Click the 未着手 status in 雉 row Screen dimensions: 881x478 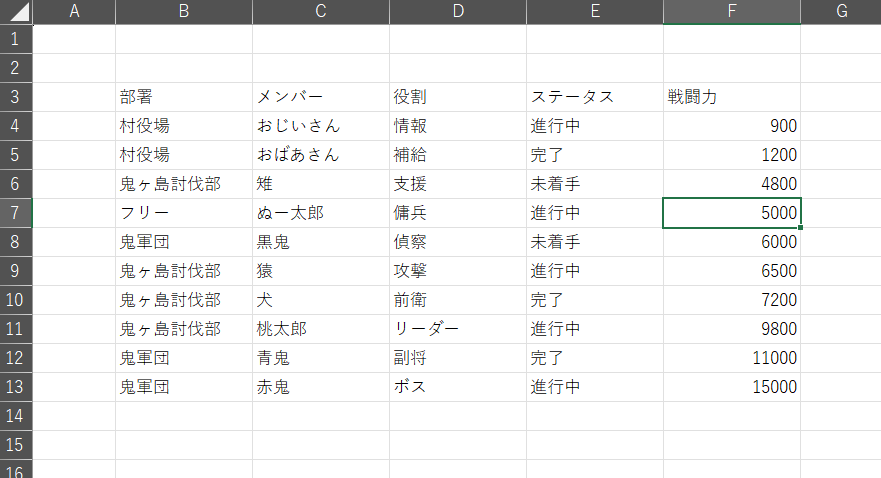point(595,184)
